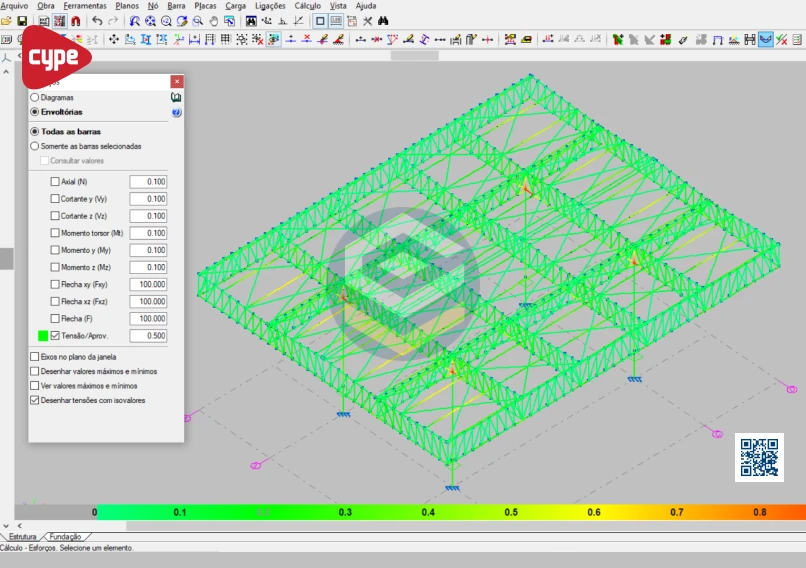Click the highlighted envelope diagram toolbar icon
Screen dimensions: 806x568
click(x=765, y=40)
